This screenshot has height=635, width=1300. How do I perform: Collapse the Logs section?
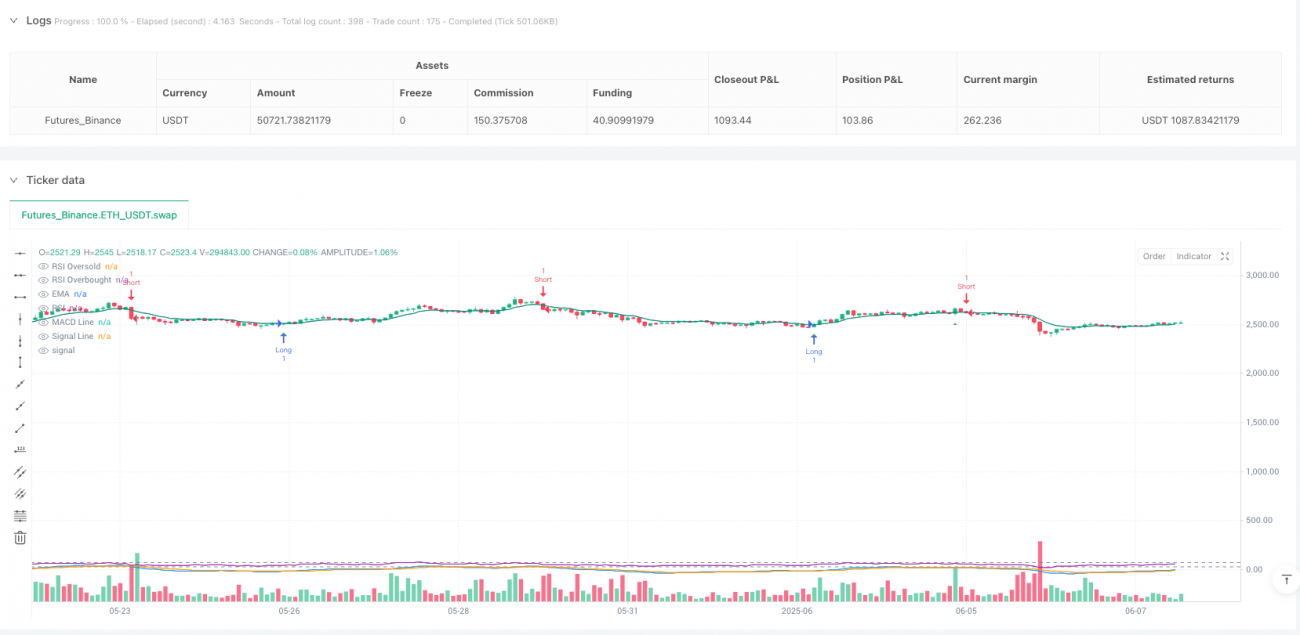[14, 19]
